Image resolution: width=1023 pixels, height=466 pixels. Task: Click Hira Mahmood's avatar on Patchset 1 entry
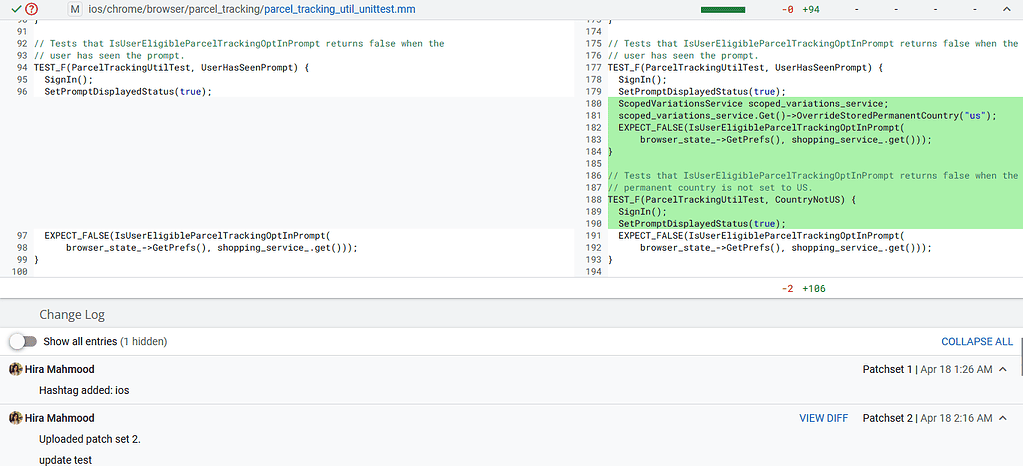pos(15,369)
